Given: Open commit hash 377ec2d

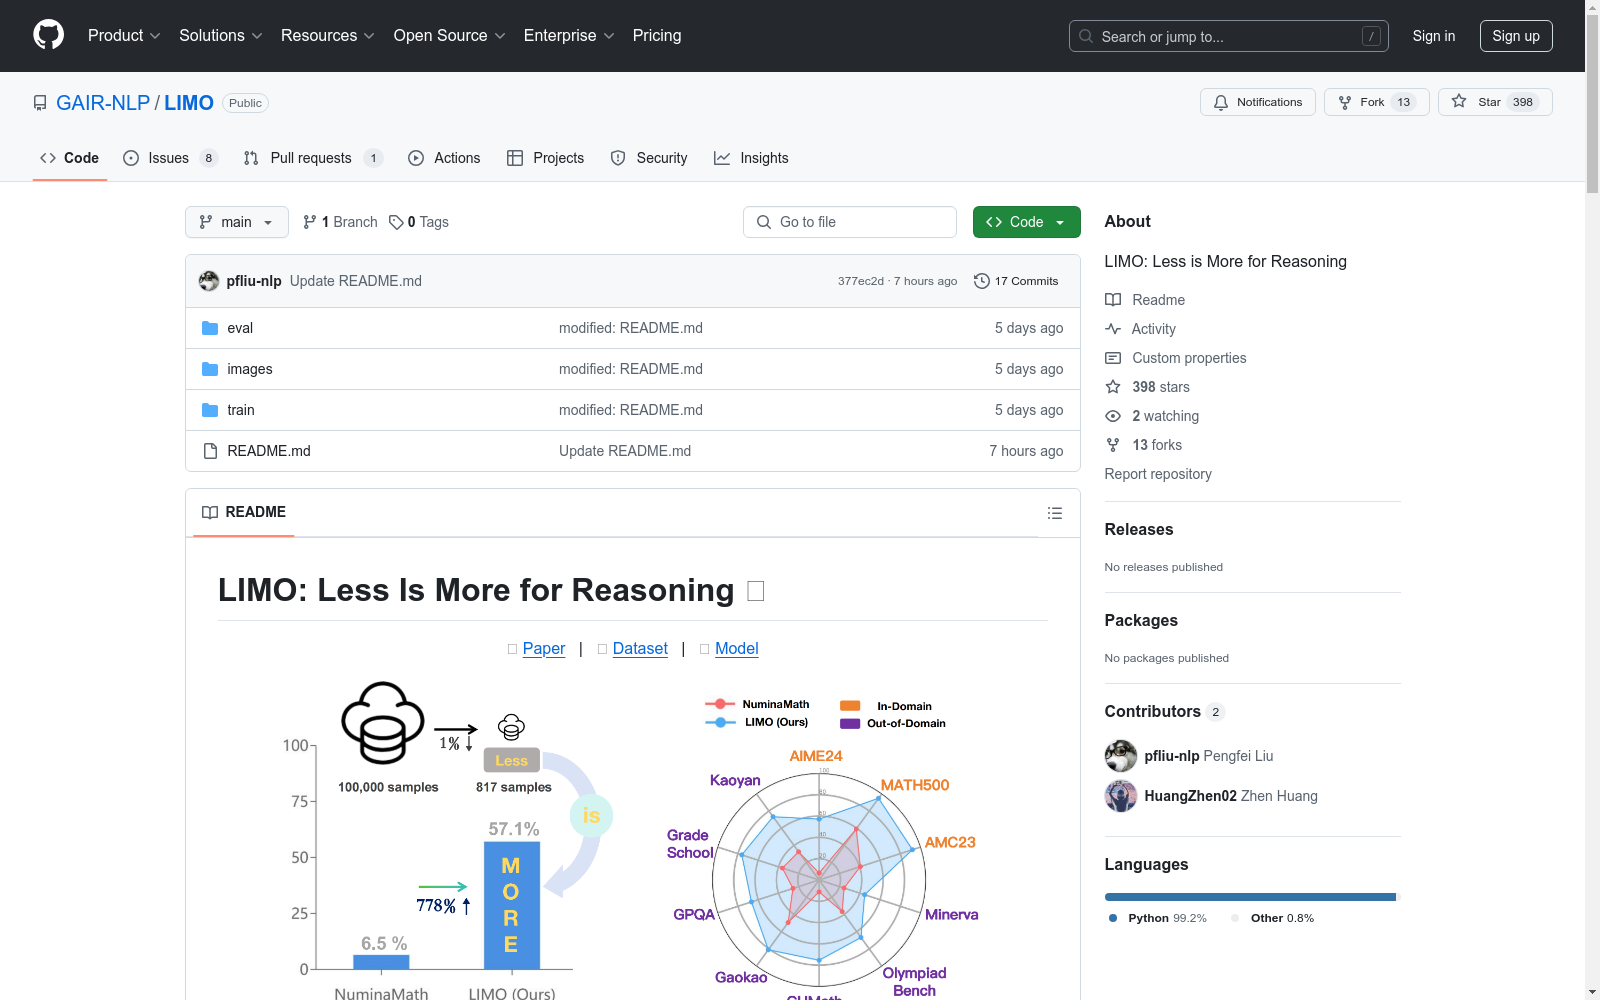Looking at the screenshot, I should 861,281.
